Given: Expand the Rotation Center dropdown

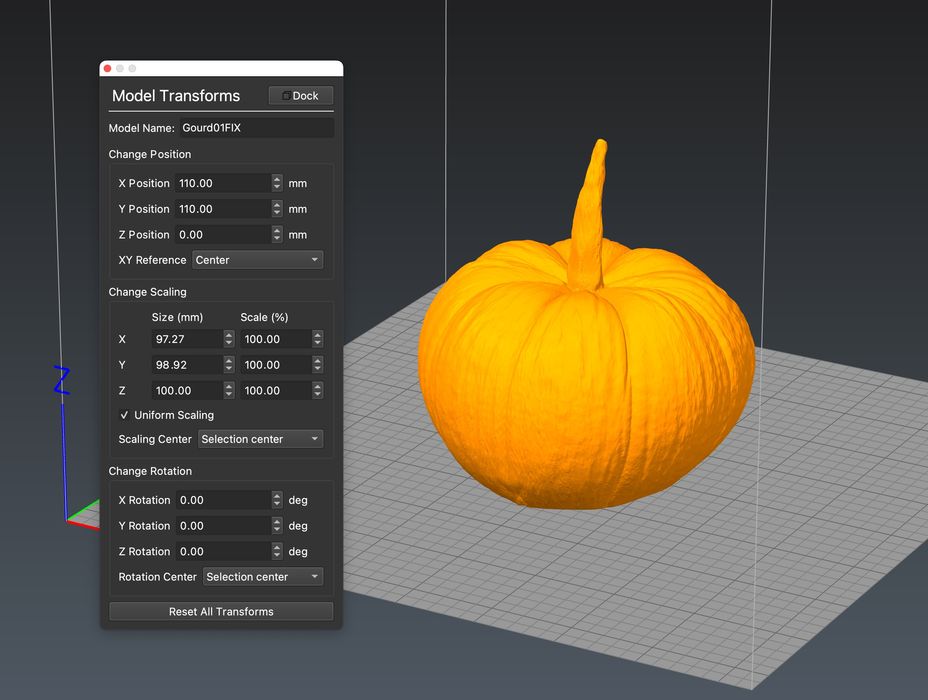Looking at the screenshot, I should [x=263, y=577].
